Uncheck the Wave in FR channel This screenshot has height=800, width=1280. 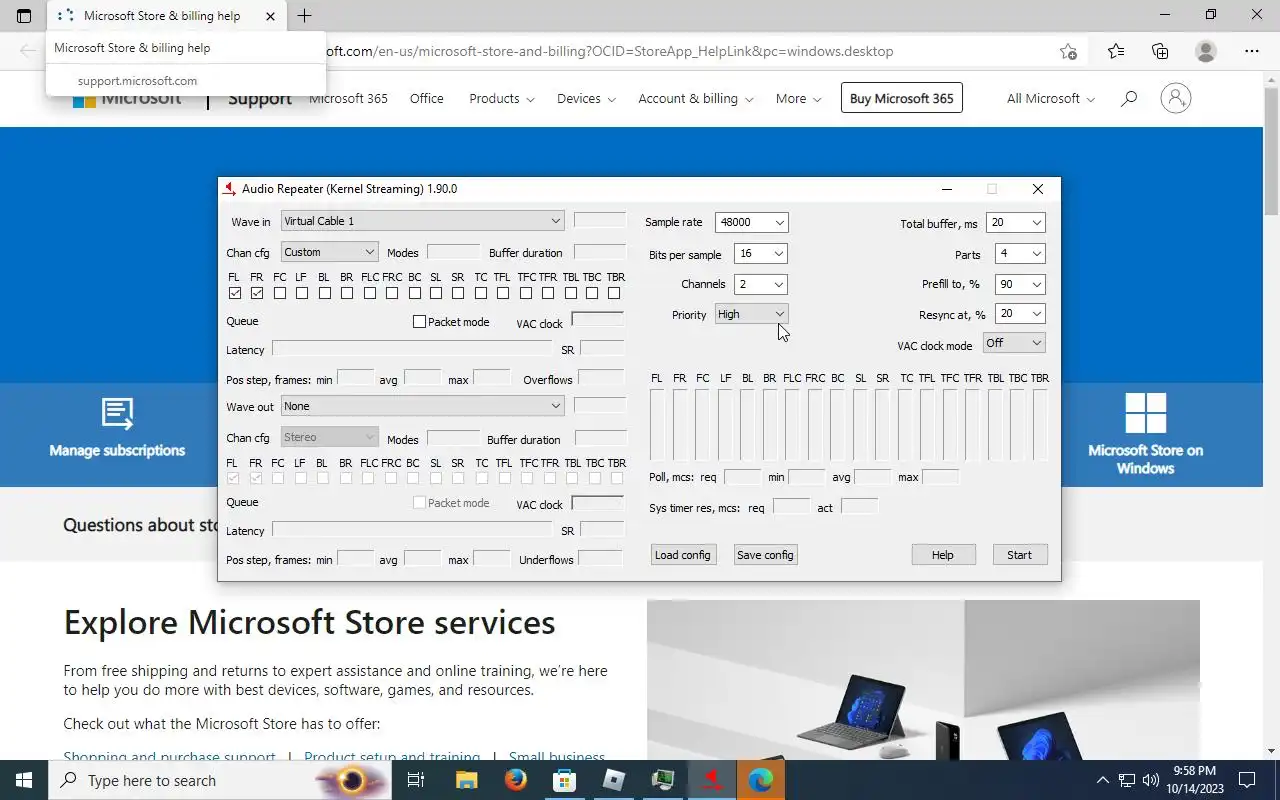pos(257,293)
